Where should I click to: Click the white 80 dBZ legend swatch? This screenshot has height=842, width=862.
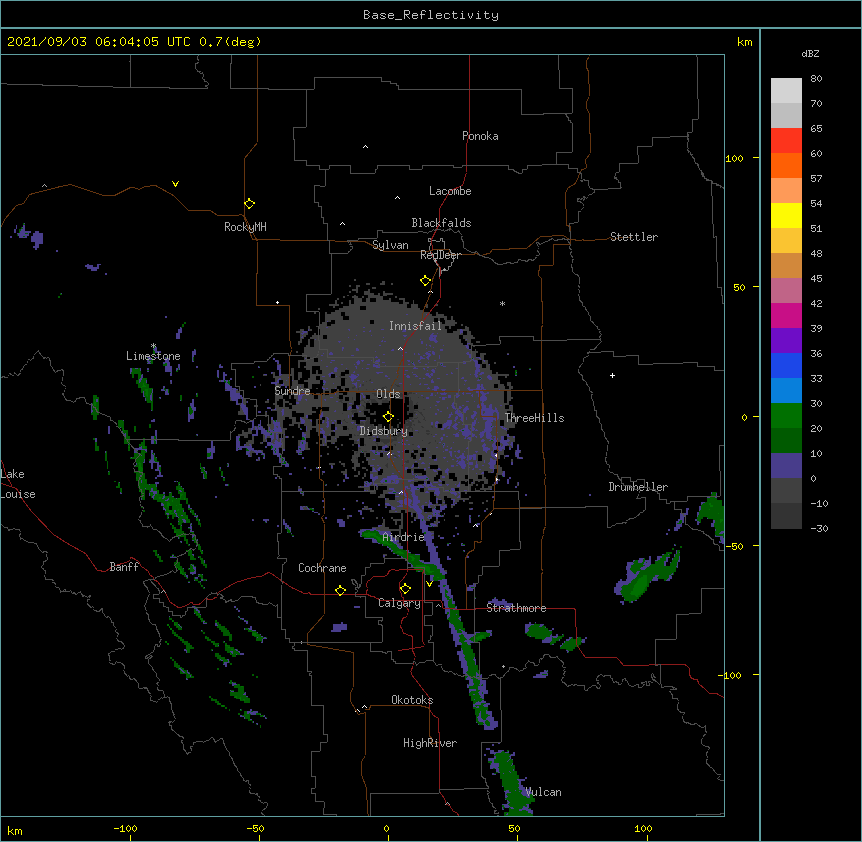(x=786, y=91)
